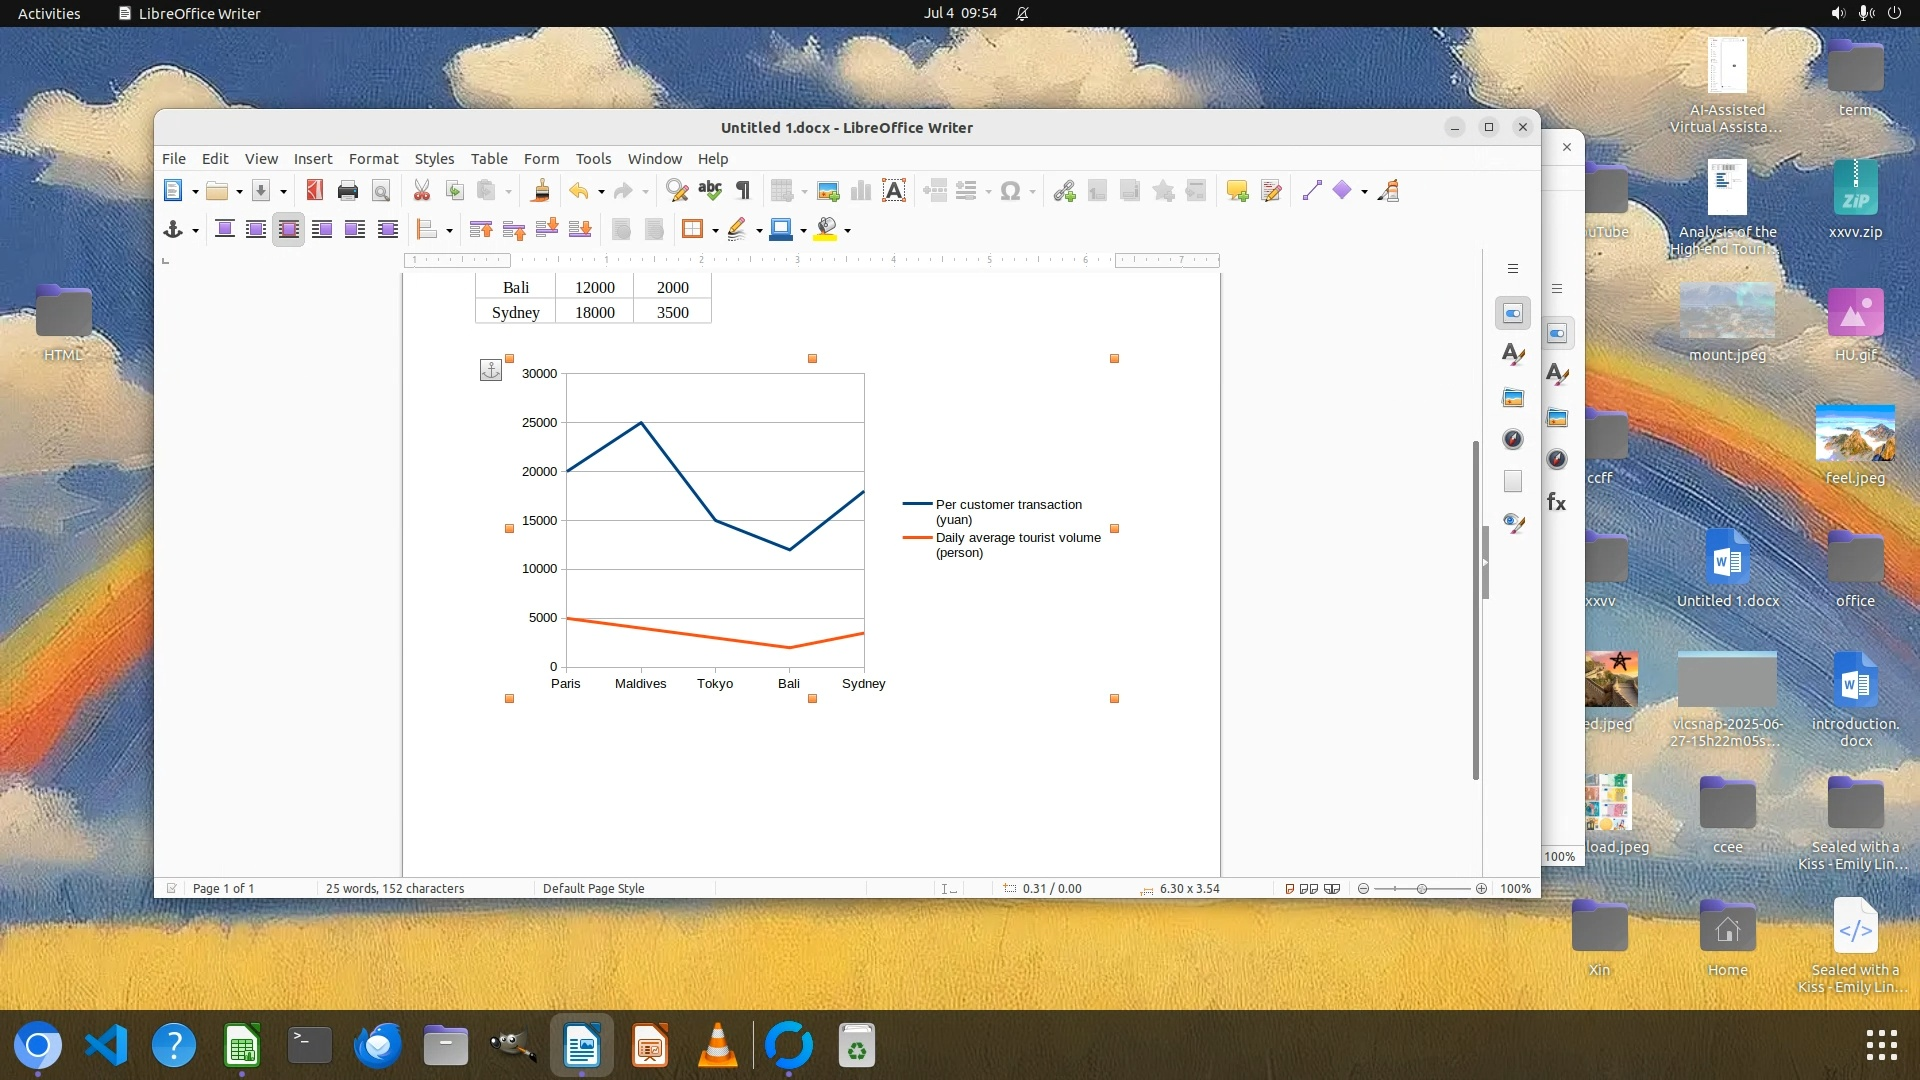Click the Insert Comment icon

click(x=1237, y=191)
